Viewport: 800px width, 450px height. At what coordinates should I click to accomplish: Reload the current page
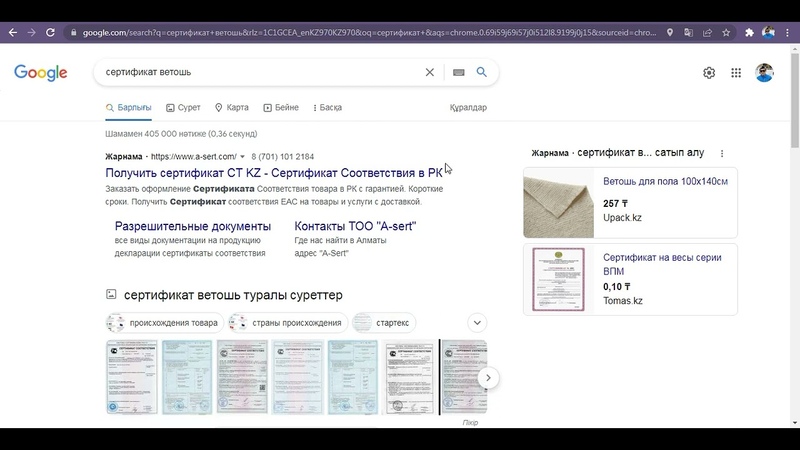point(50,33)
